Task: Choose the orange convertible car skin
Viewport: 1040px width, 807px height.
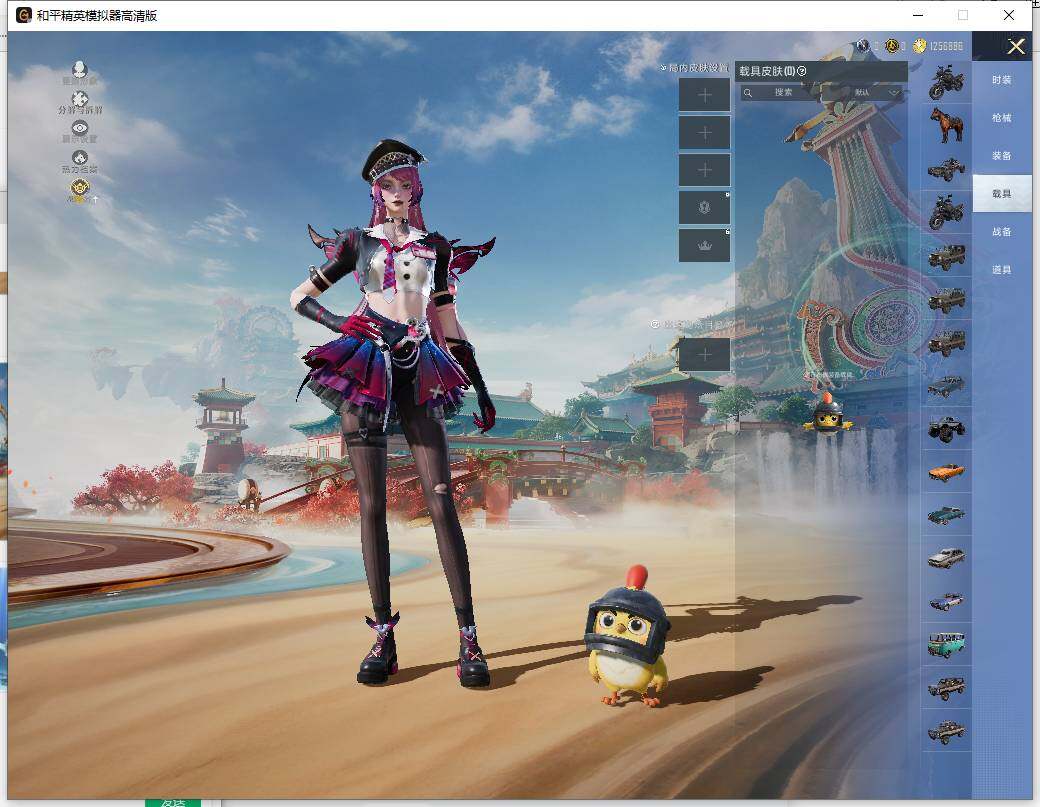Action: coord(945,472)
